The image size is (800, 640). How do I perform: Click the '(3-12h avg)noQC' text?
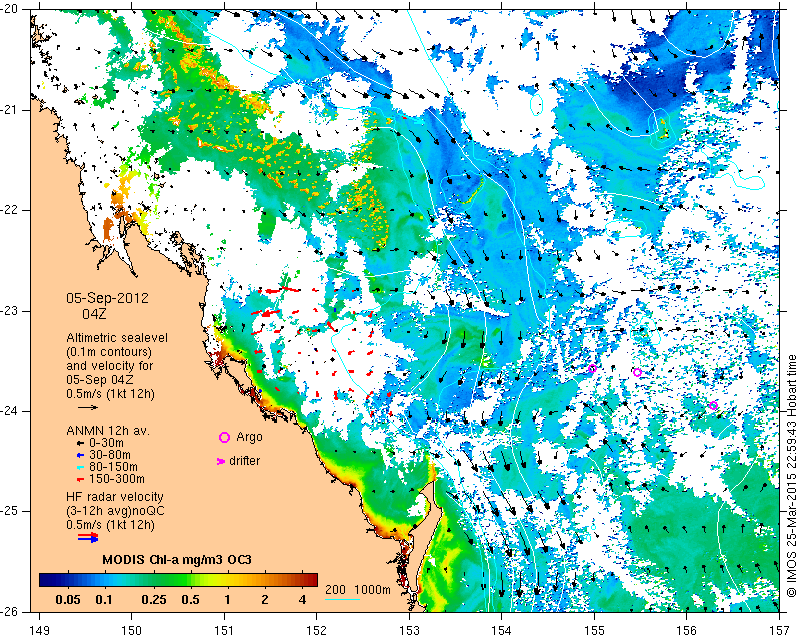(115, 511)
